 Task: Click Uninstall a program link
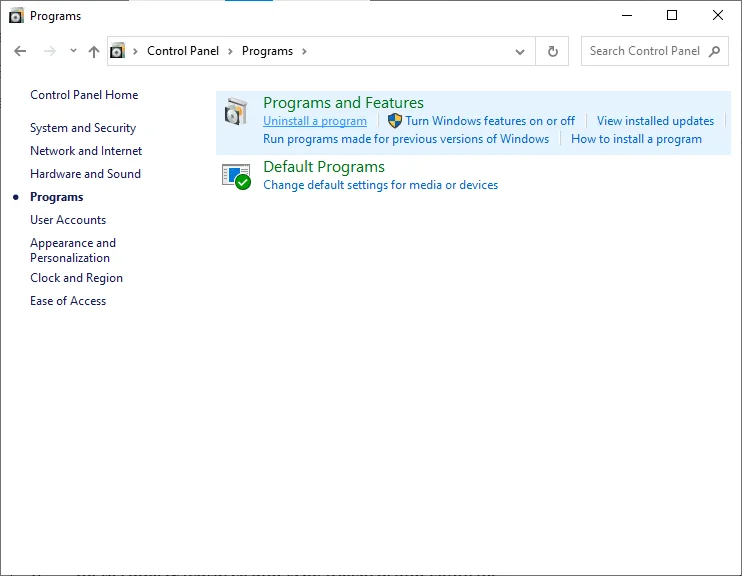315,121
